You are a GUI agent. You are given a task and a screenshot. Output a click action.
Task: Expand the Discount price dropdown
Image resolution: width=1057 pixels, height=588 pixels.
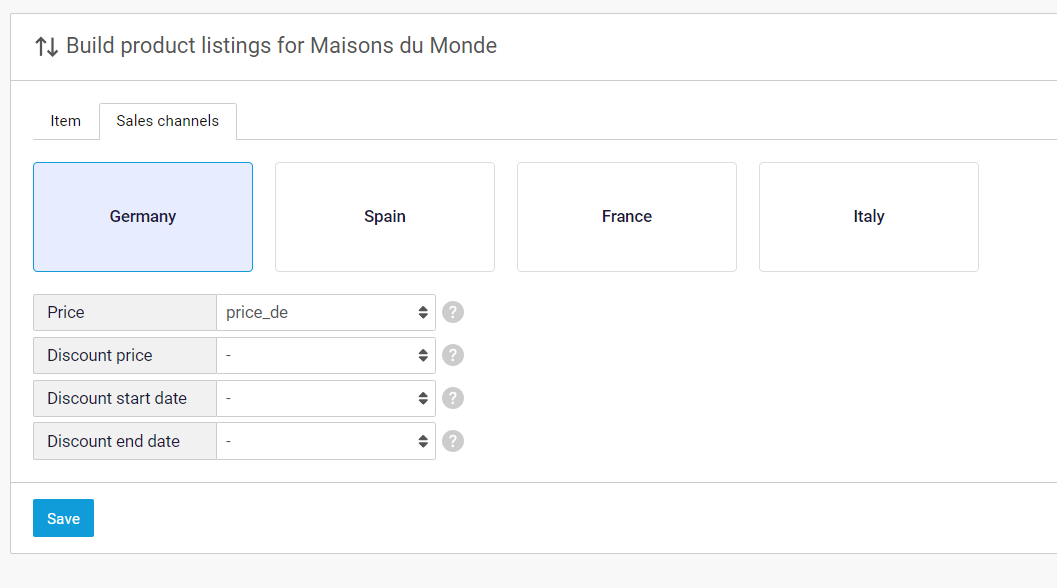pyautogui.click(x=326, y=355)
